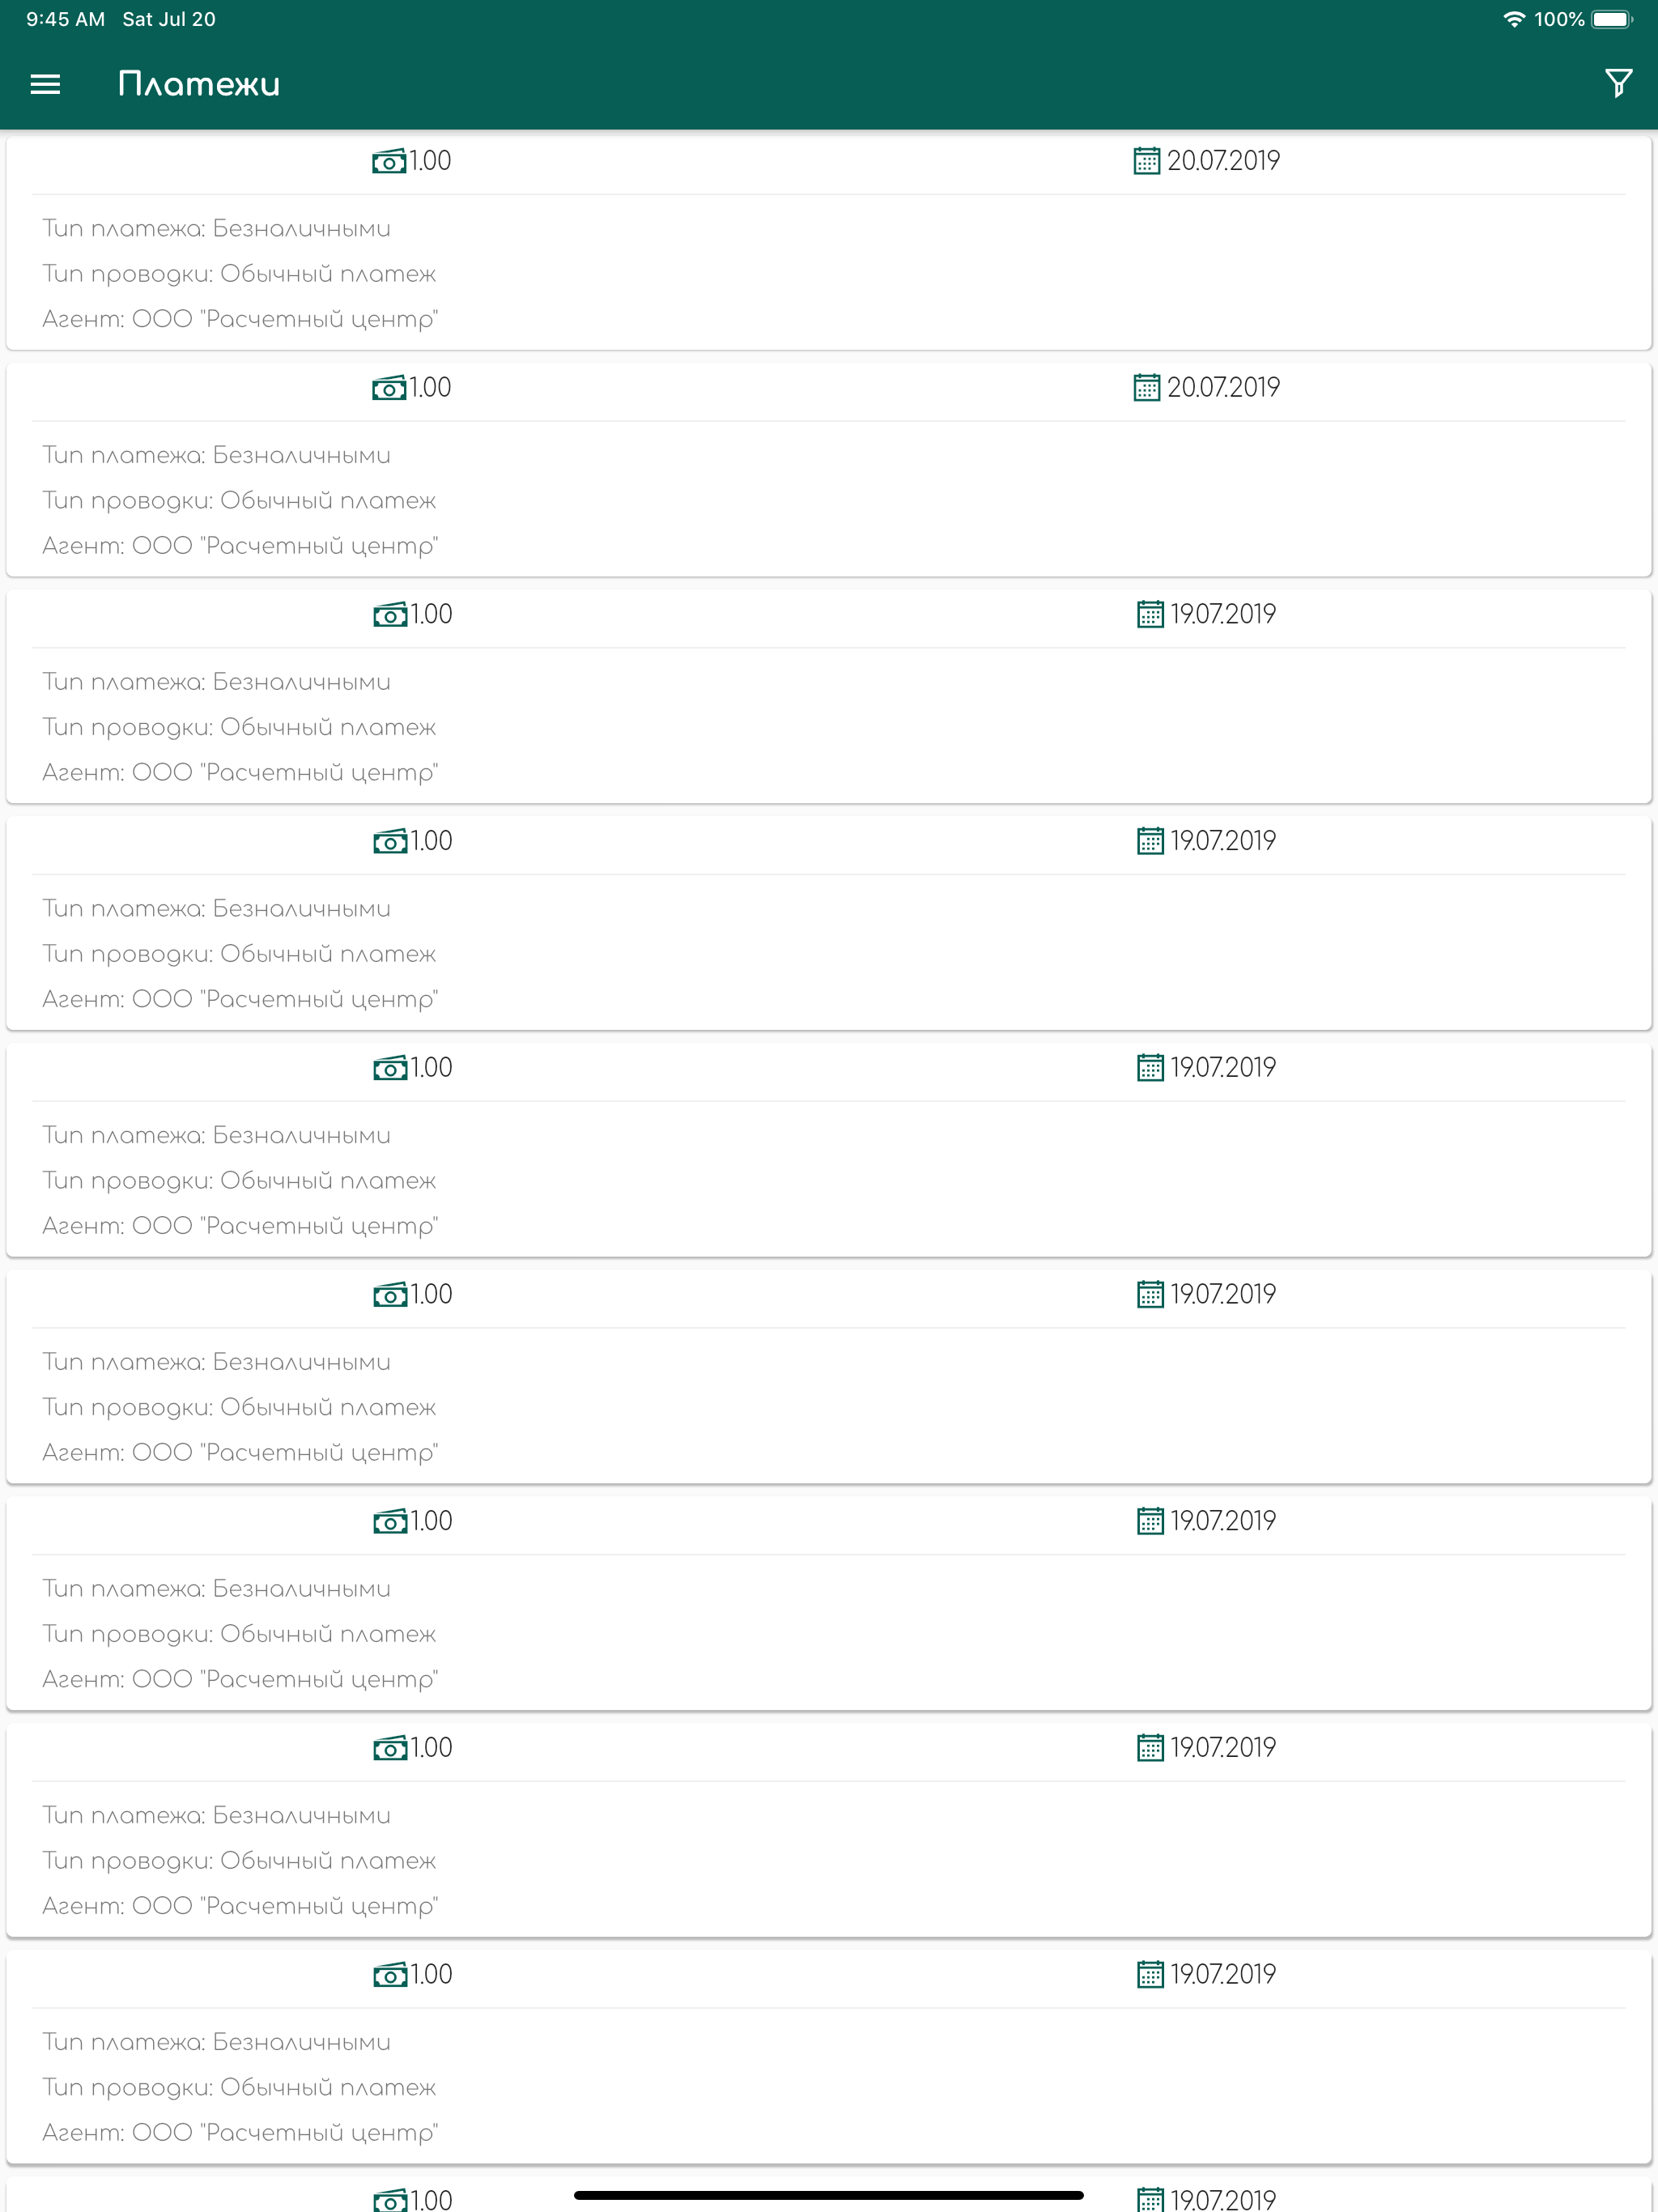
Task: Open sixth payment card's 'Тип платежа' line
Action: pyautogui.click(x=216, y=1362)
